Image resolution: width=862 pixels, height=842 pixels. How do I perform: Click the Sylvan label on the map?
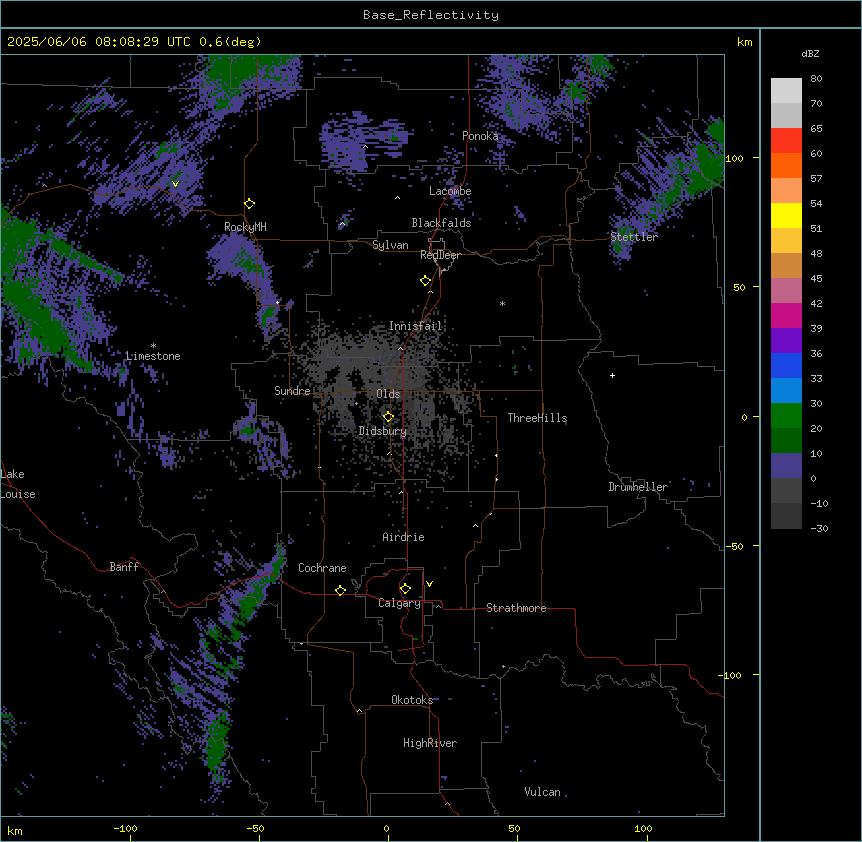[x=390, y=245]
